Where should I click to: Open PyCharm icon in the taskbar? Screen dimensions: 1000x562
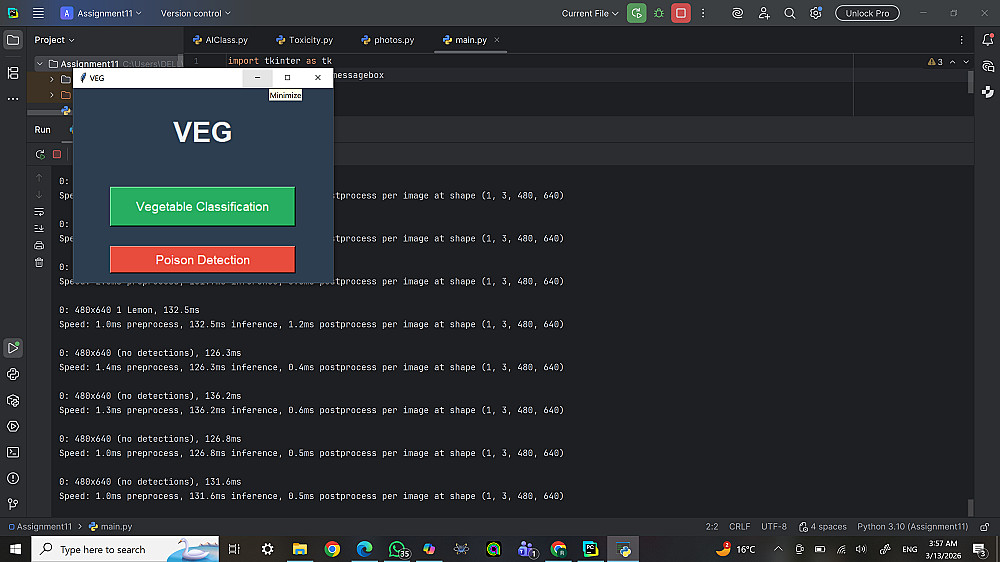(x=591, y=549)
